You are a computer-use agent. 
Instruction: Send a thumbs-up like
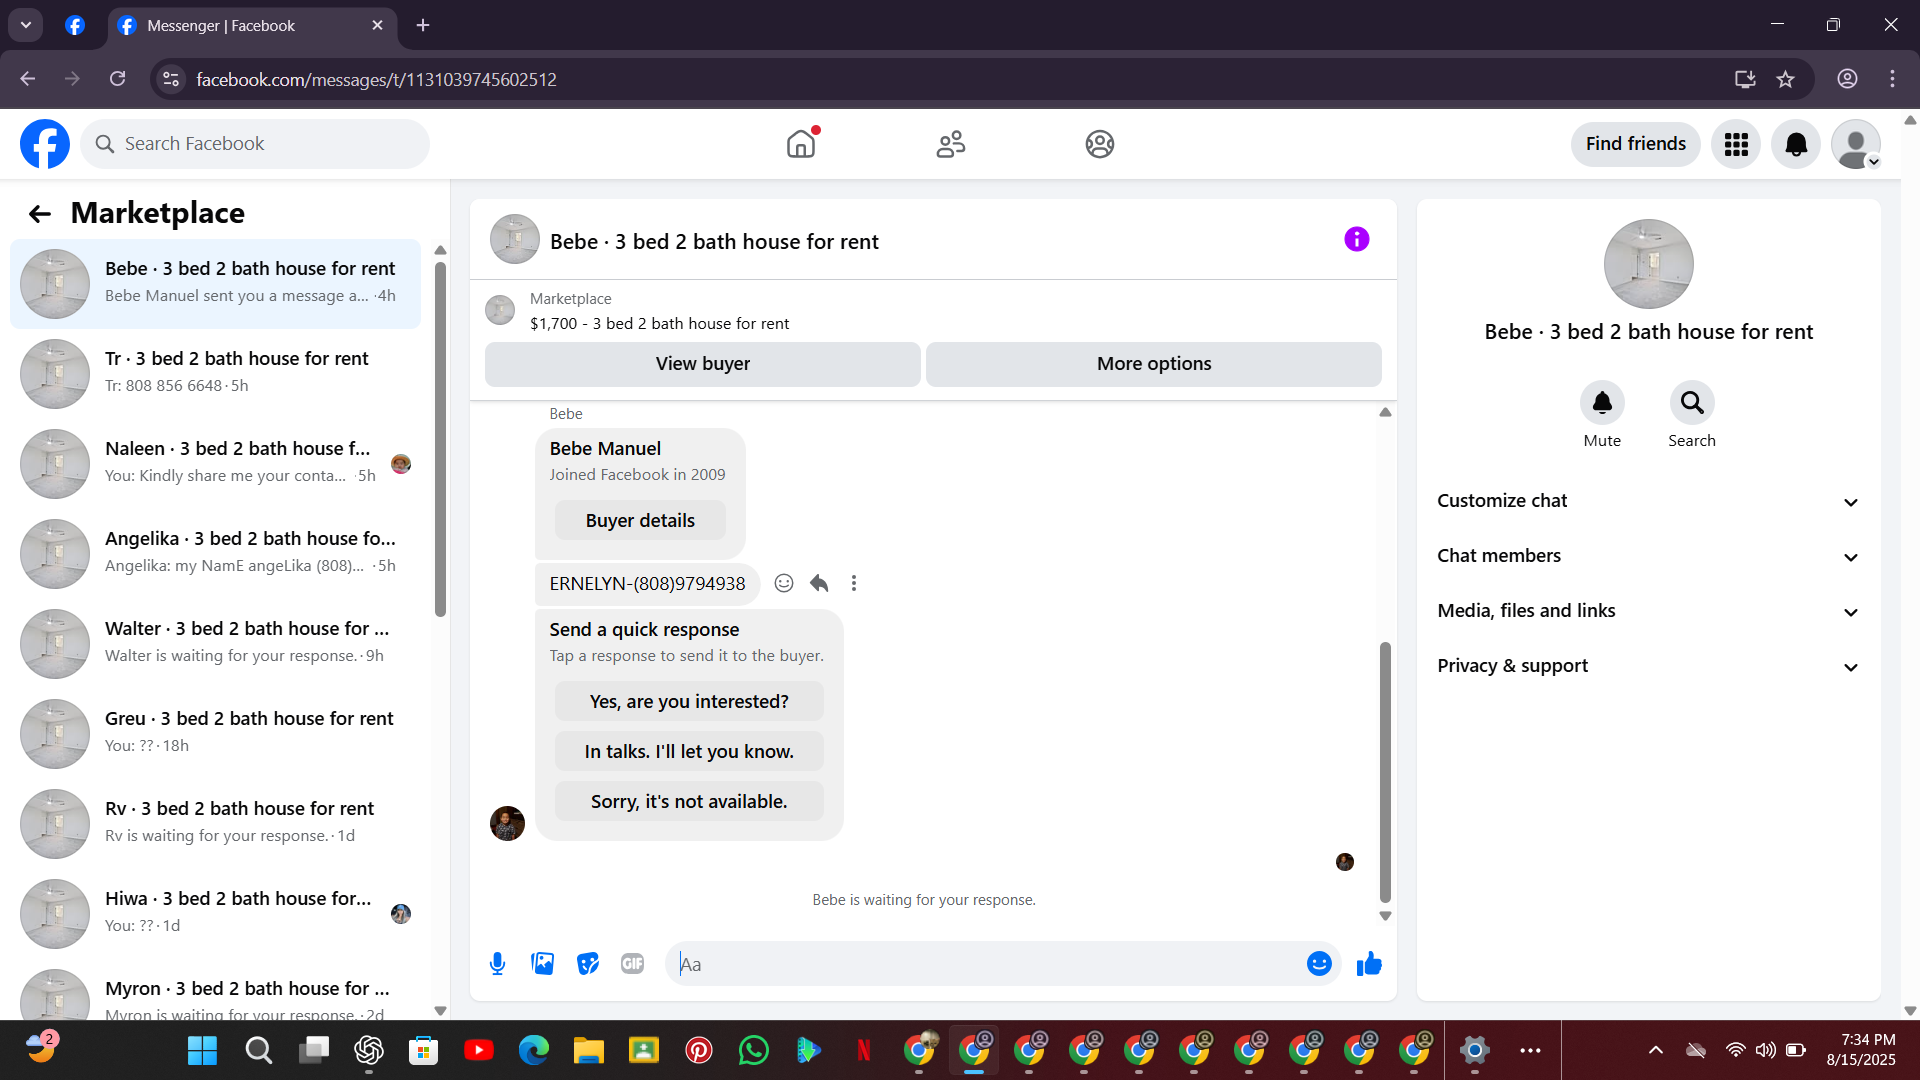[x=1369, y=964]
